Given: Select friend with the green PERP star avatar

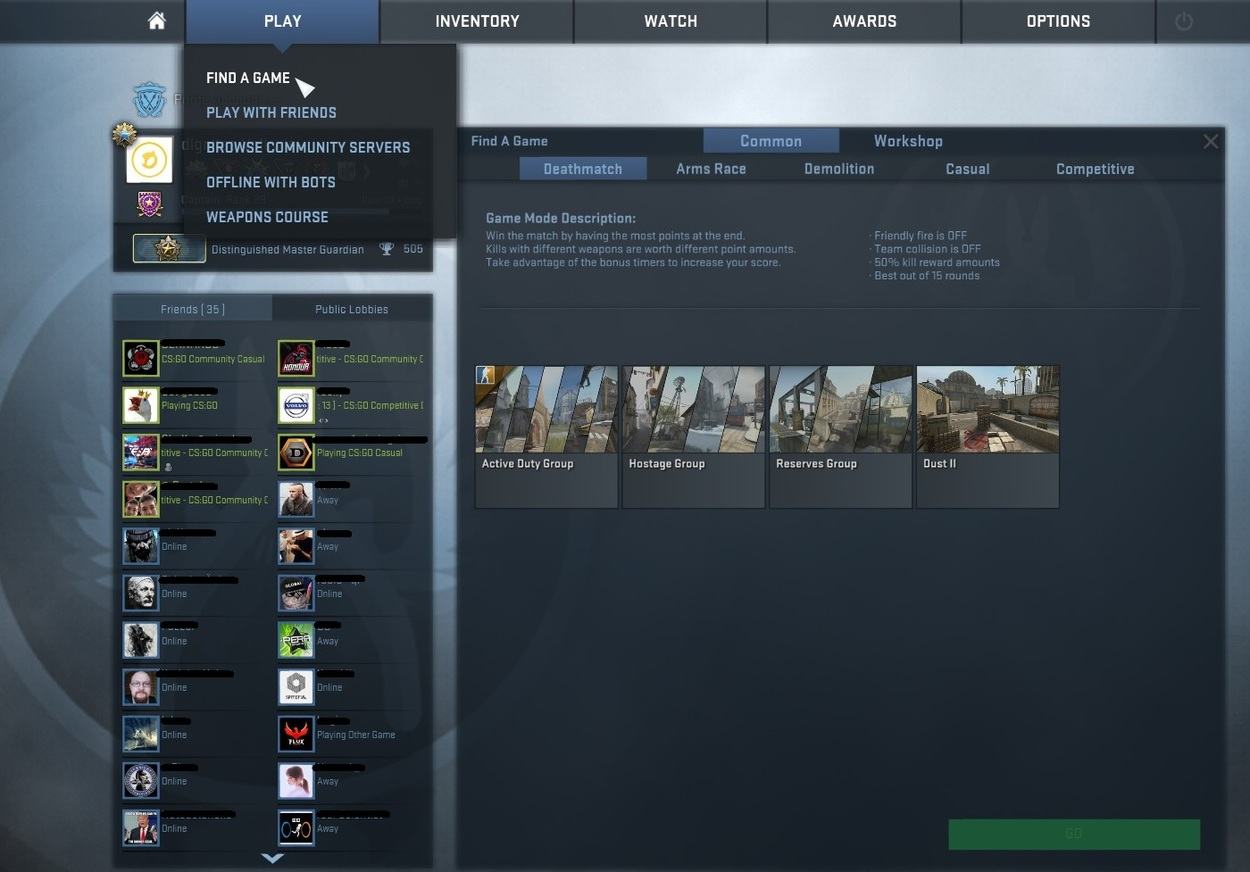Looking at the screenshot, I should point(296,640).
